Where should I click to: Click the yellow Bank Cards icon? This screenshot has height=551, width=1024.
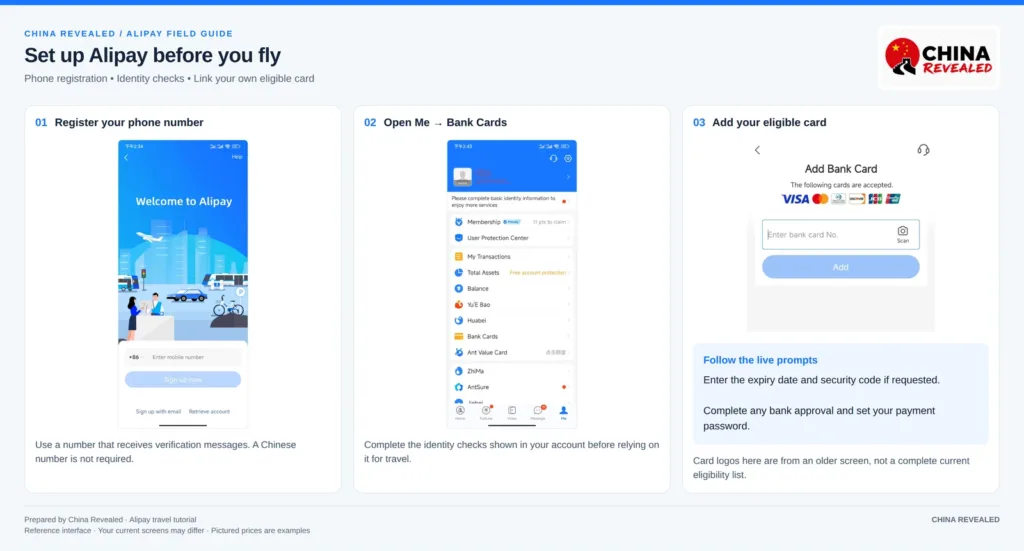[458, 336]
